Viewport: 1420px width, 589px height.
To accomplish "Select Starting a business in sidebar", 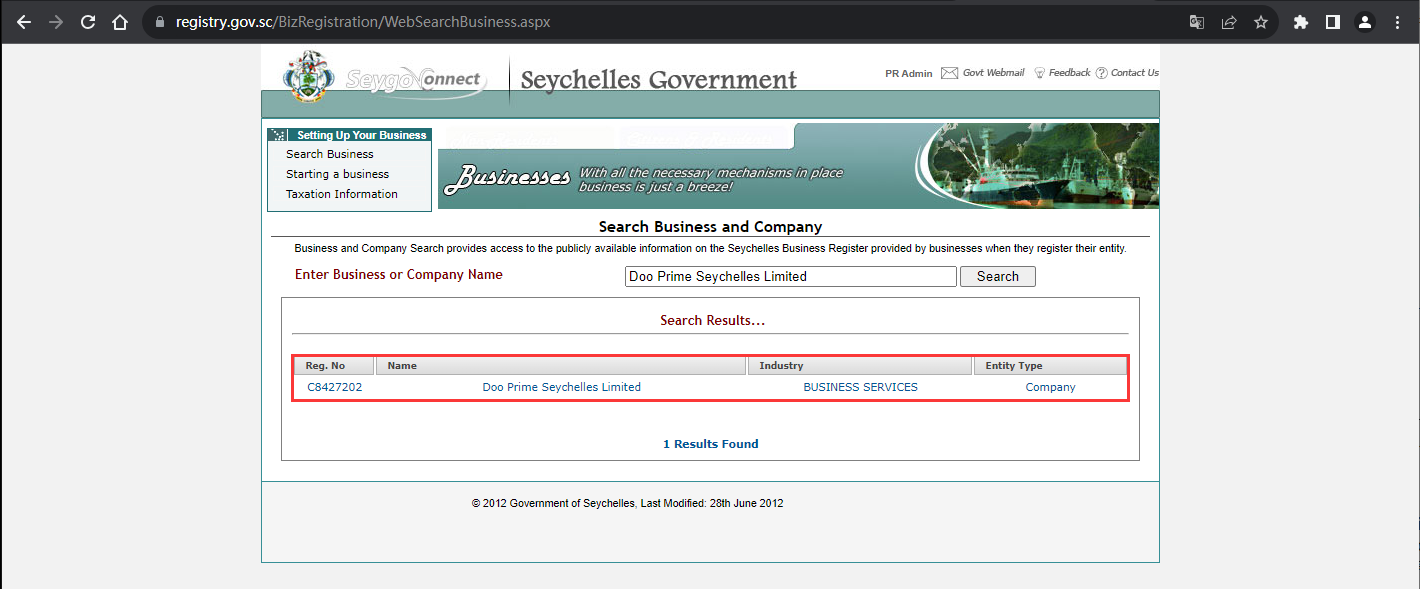I will [337, 174].
